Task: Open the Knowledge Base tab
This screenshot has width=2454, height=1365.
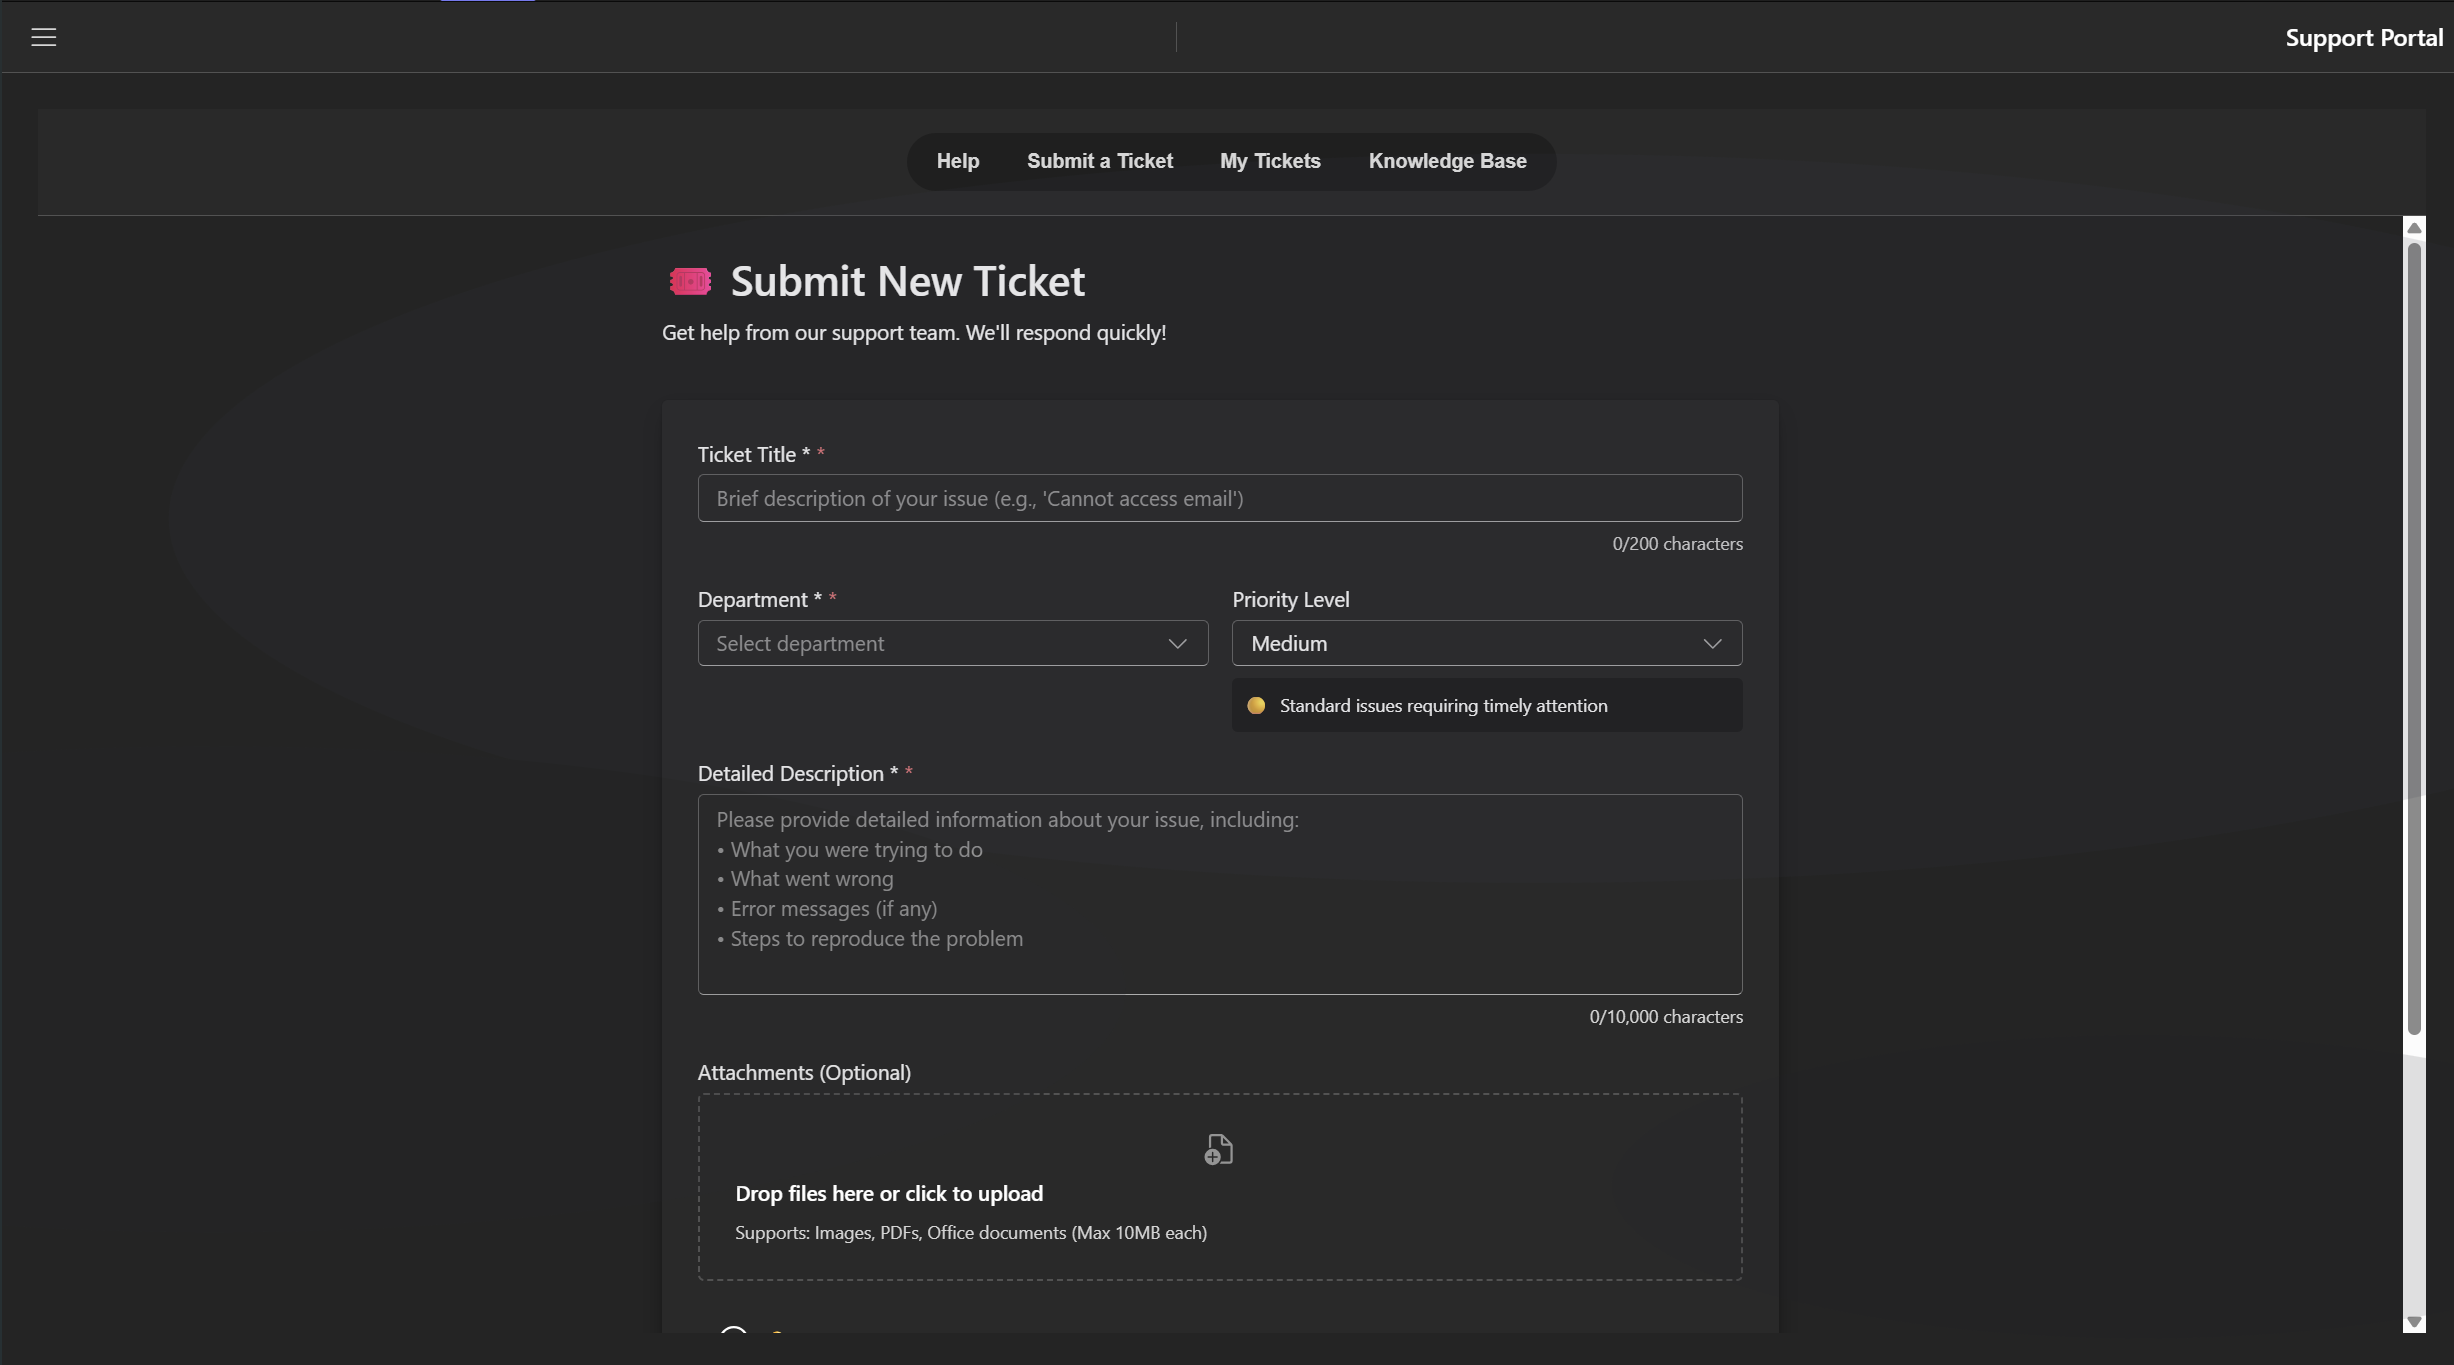Action: click(1447, 161)
